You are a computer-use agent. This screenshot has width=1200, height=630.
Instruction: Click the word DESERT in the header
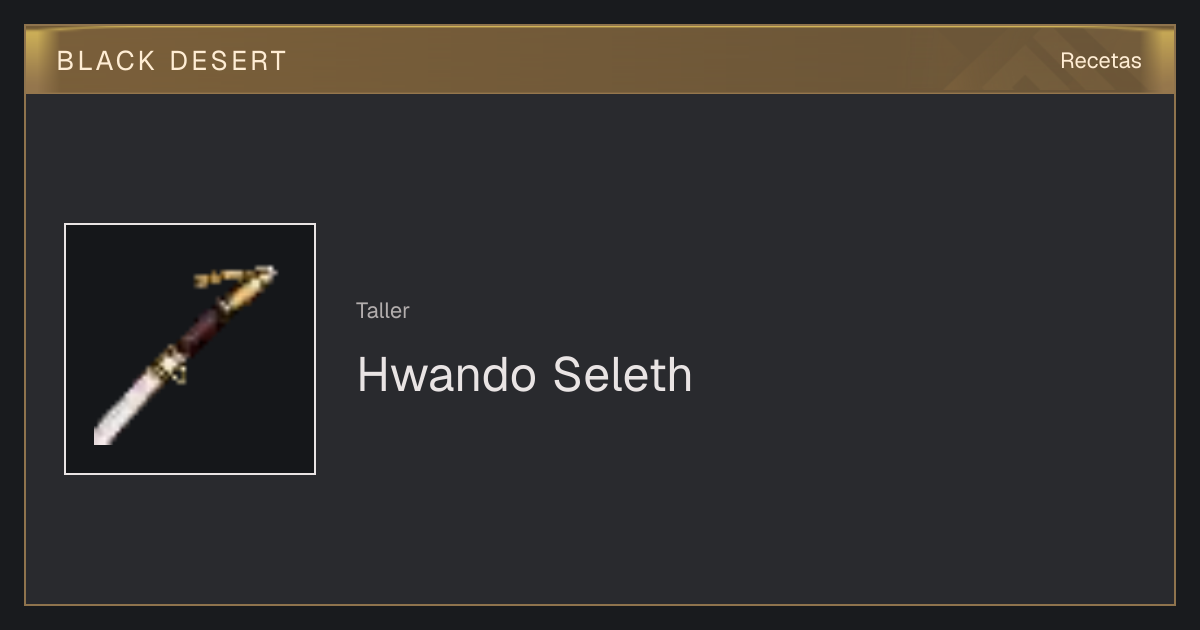coord(228,61)
